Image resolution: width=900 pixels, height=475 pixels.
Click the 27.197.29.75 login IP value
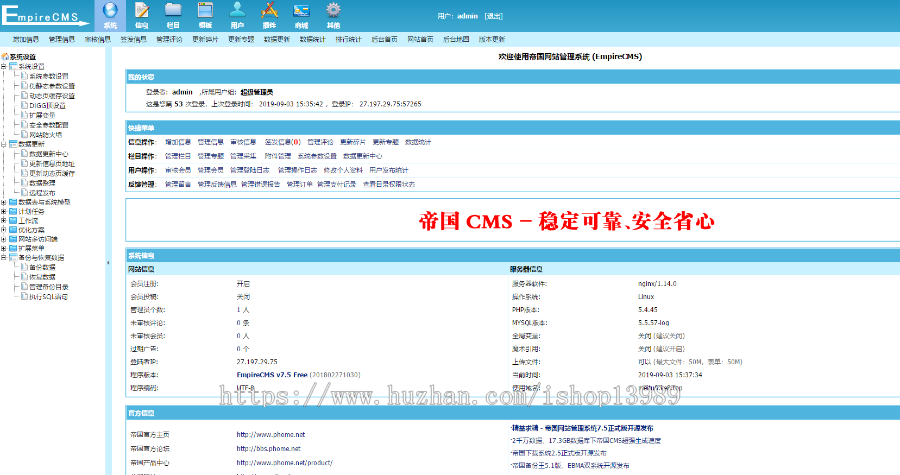(257, 361)
